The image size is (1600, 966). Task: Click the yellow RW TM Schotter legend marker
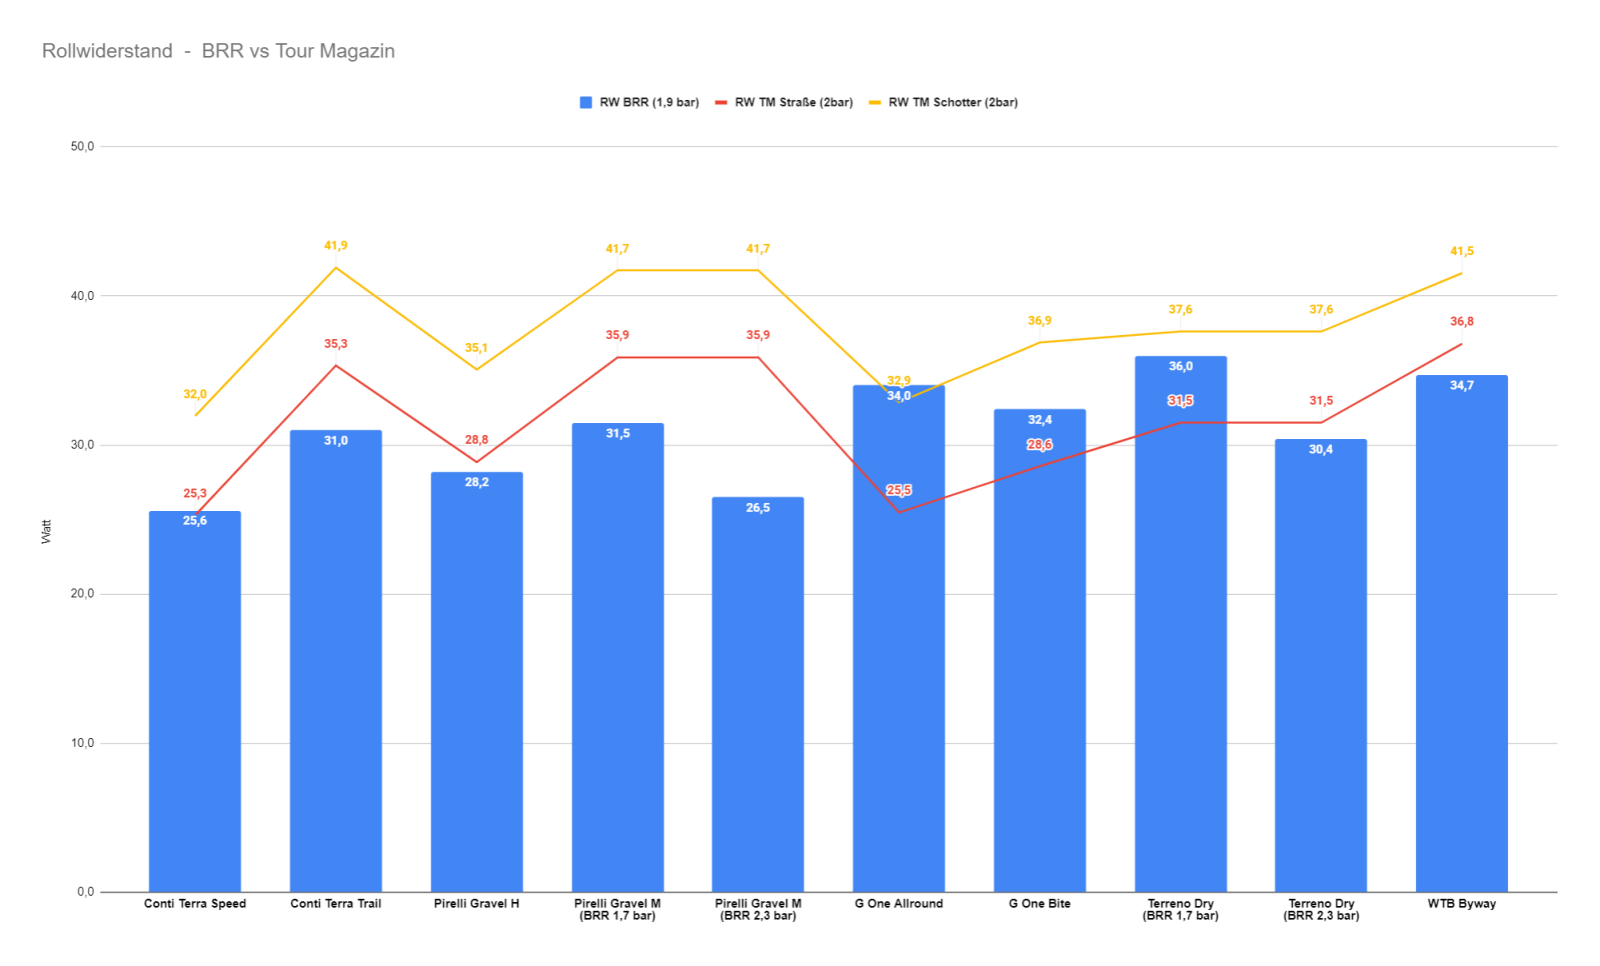point(875,102)
